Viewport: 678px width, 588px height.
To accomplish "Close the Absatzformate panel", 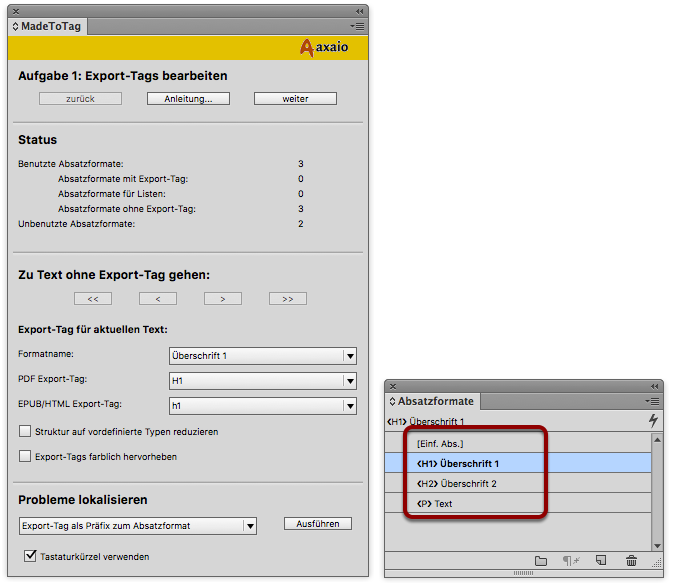I will (x=393, y=387).
